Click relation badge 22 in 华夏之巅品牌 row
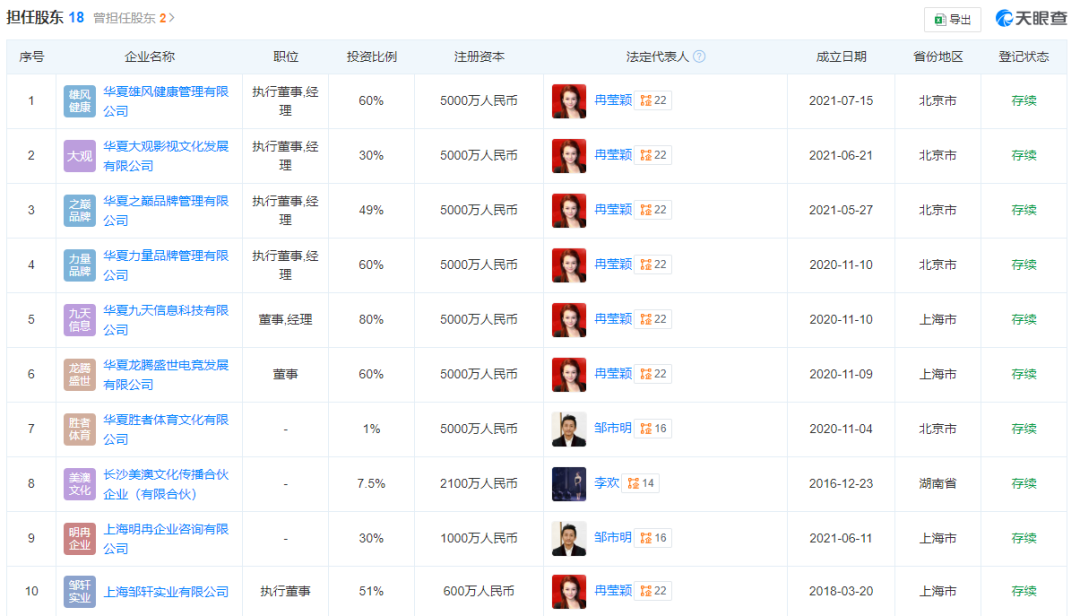 tap(653, 209)
